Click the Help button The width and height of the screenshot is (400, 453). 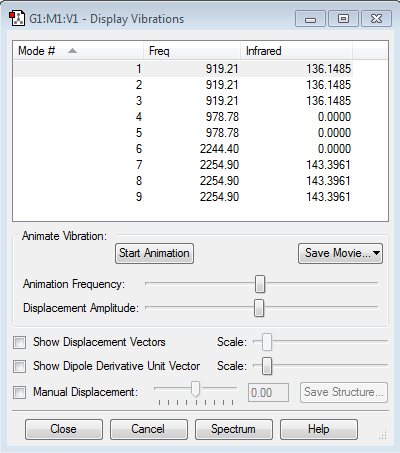319,429
